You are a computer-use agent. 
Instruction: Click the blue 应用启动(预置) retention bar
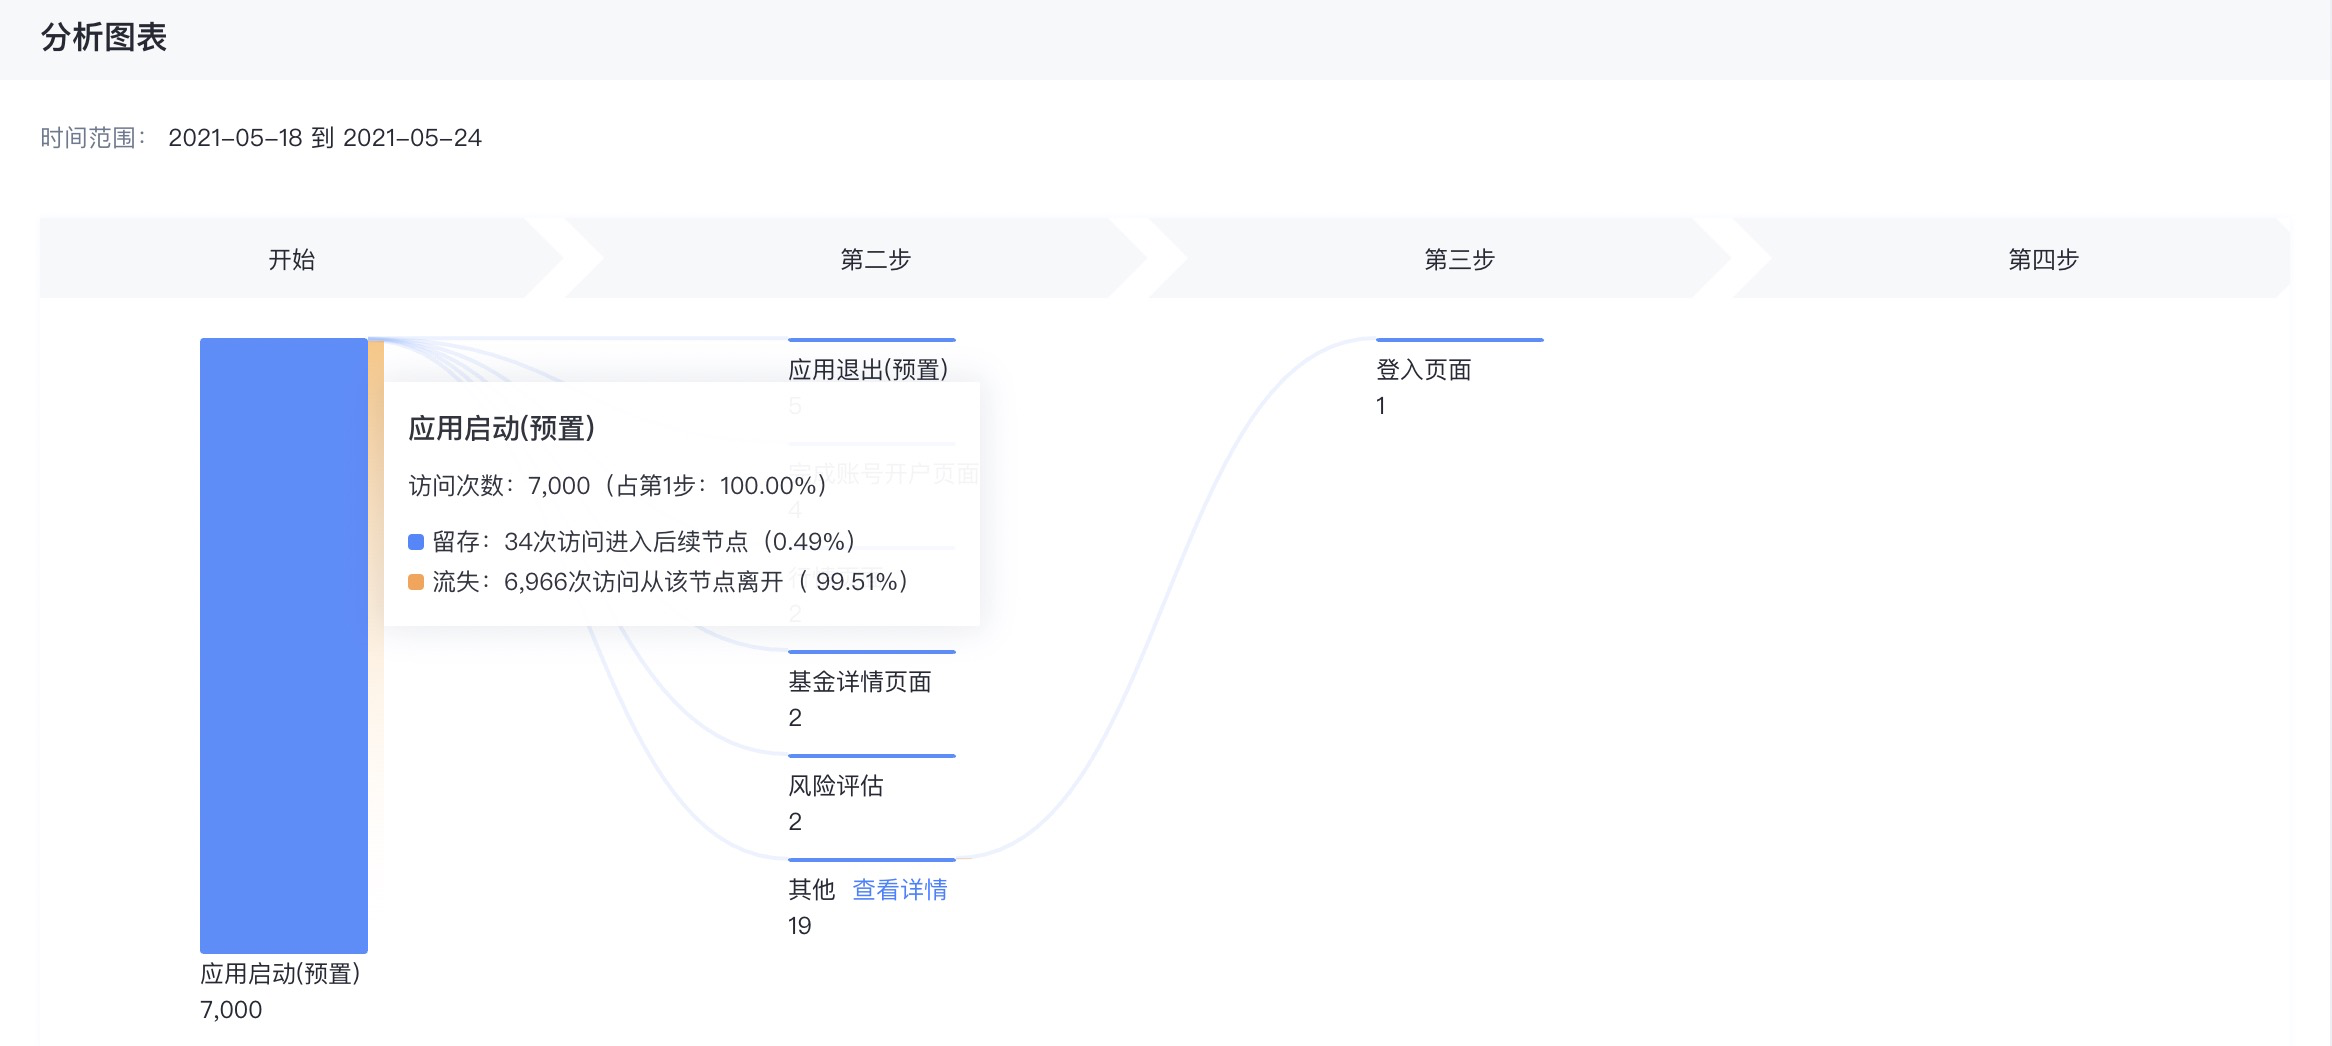pos(284,645)
